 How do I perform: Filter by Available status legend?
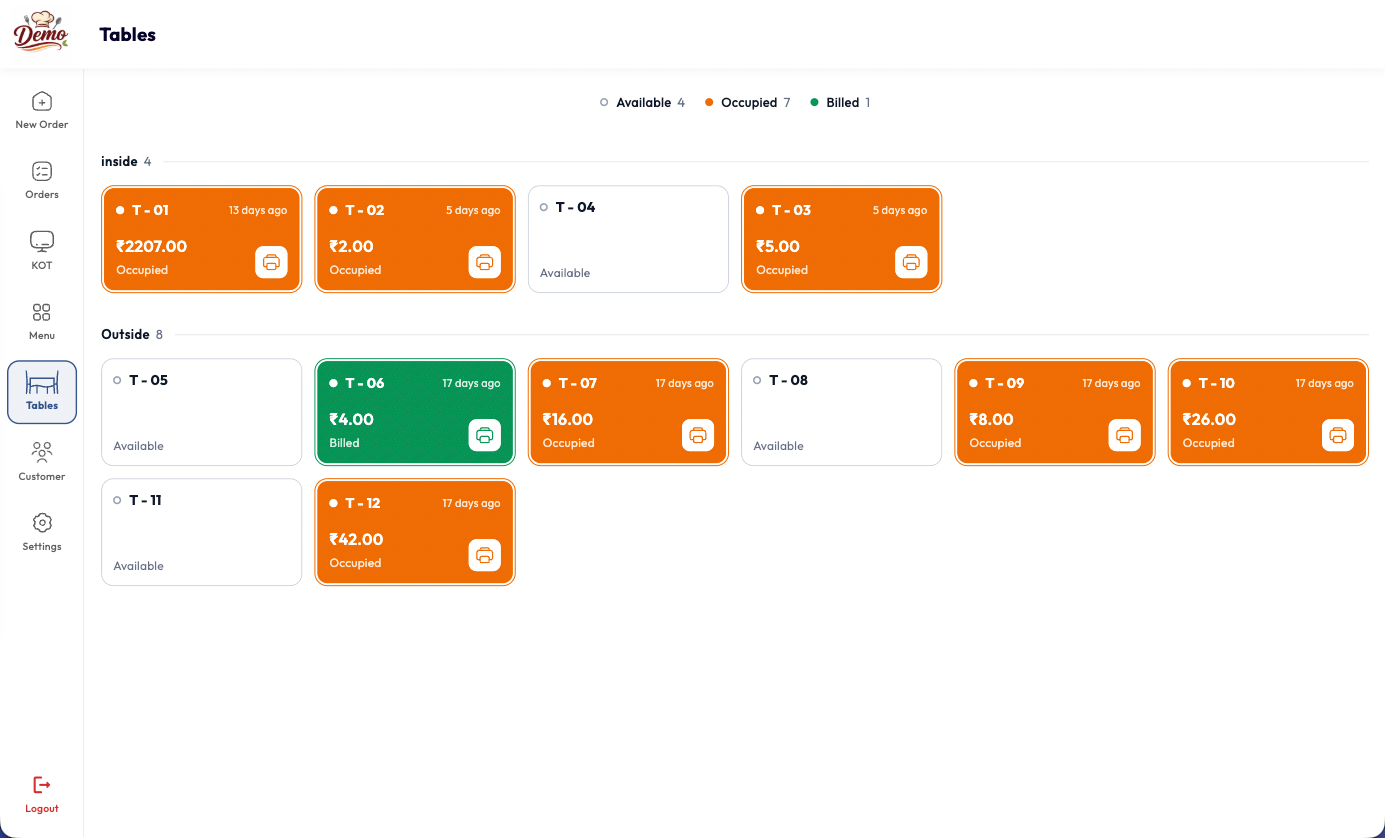coord(642,103)
